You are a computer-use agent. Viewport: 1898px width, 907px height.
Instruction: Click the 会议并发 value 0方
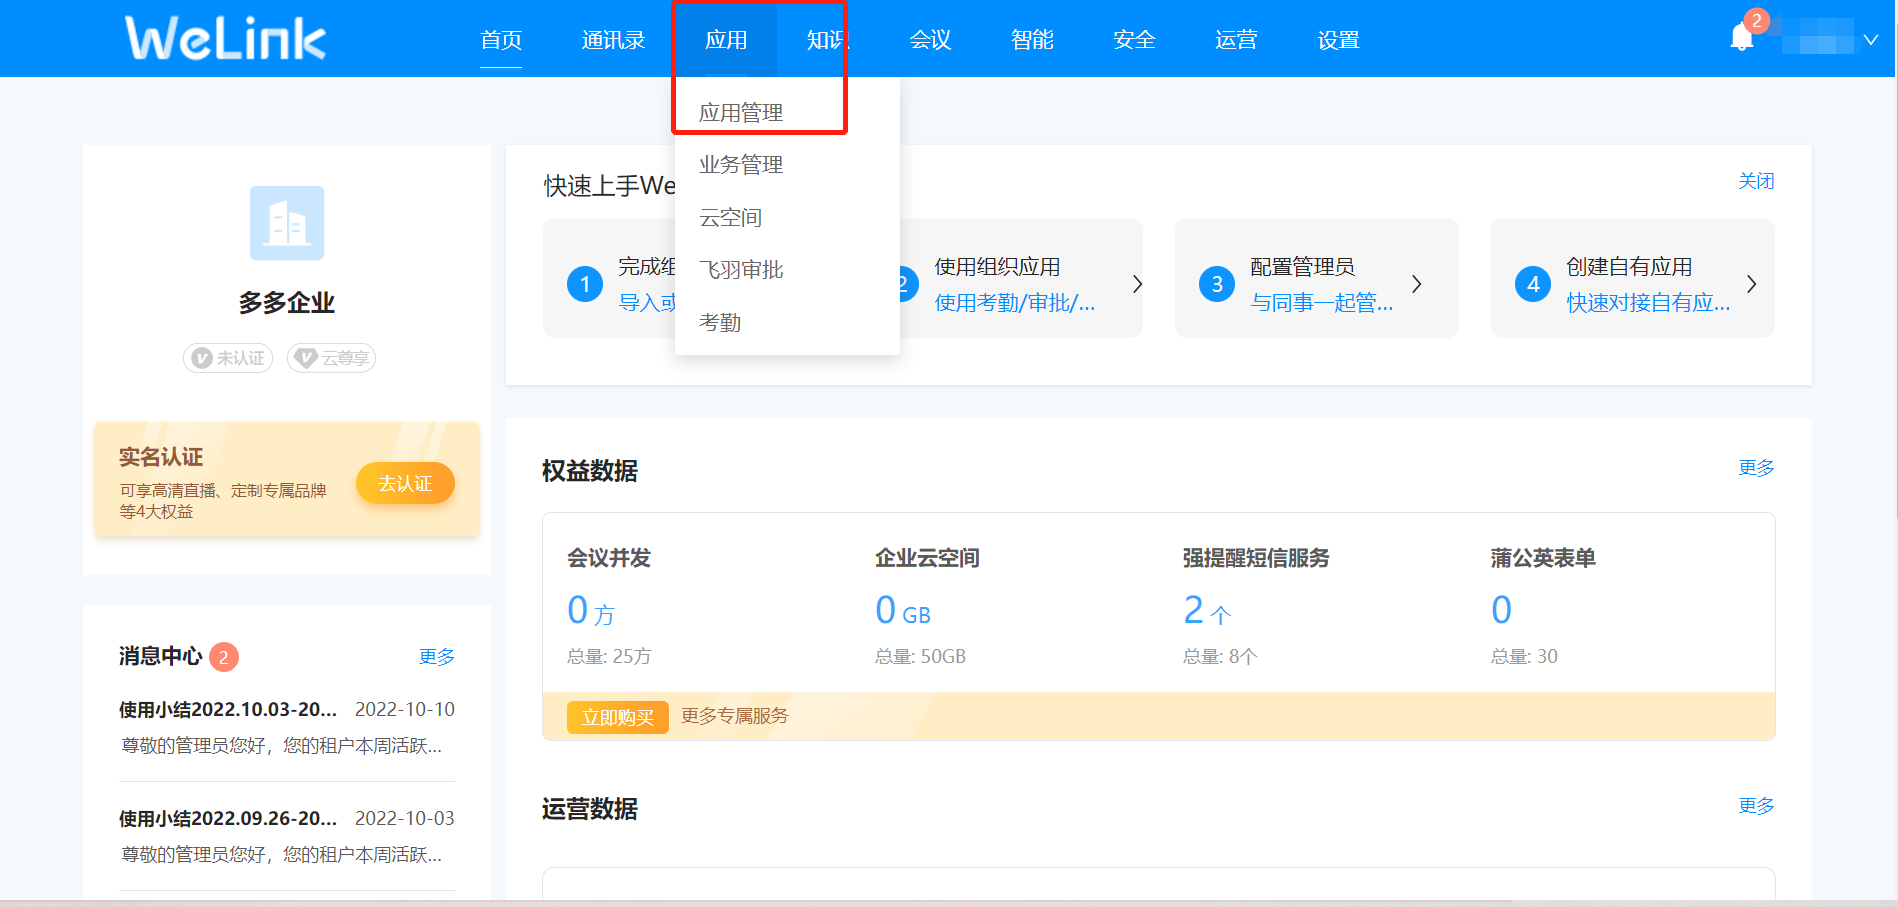click(x=591, y=610)
